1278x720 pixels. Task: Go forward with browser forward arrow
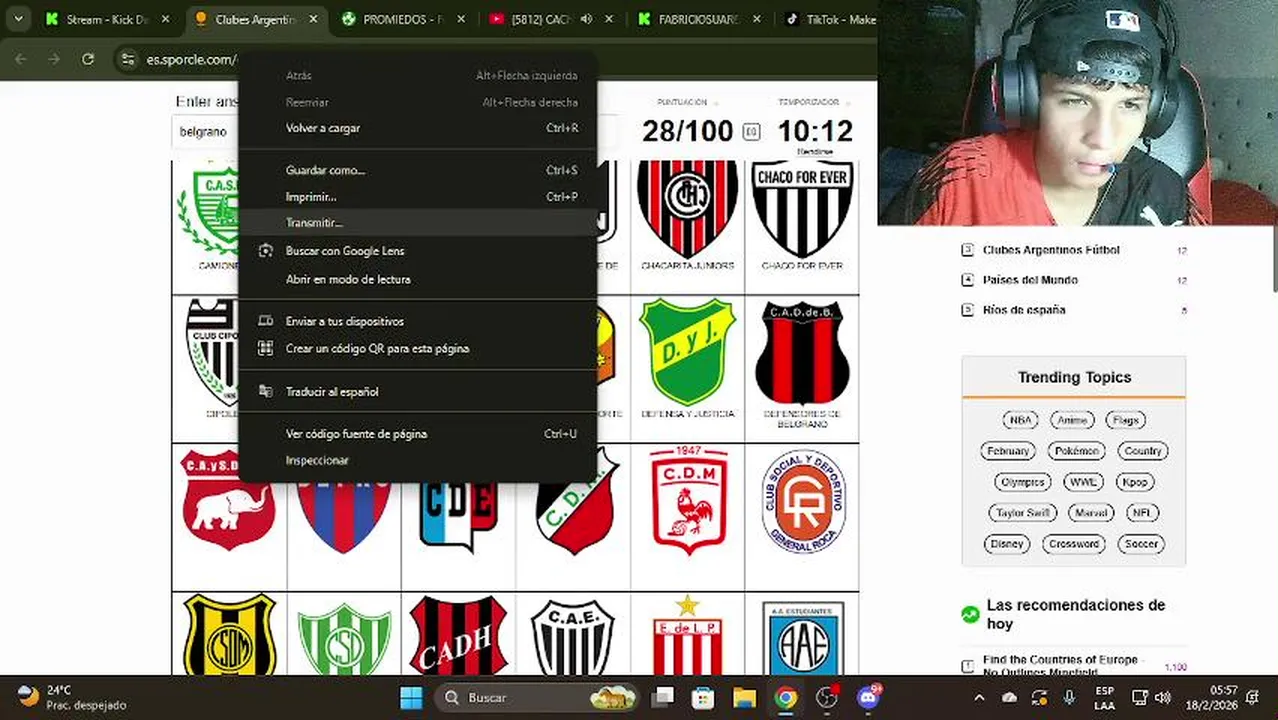click(54, 59)
